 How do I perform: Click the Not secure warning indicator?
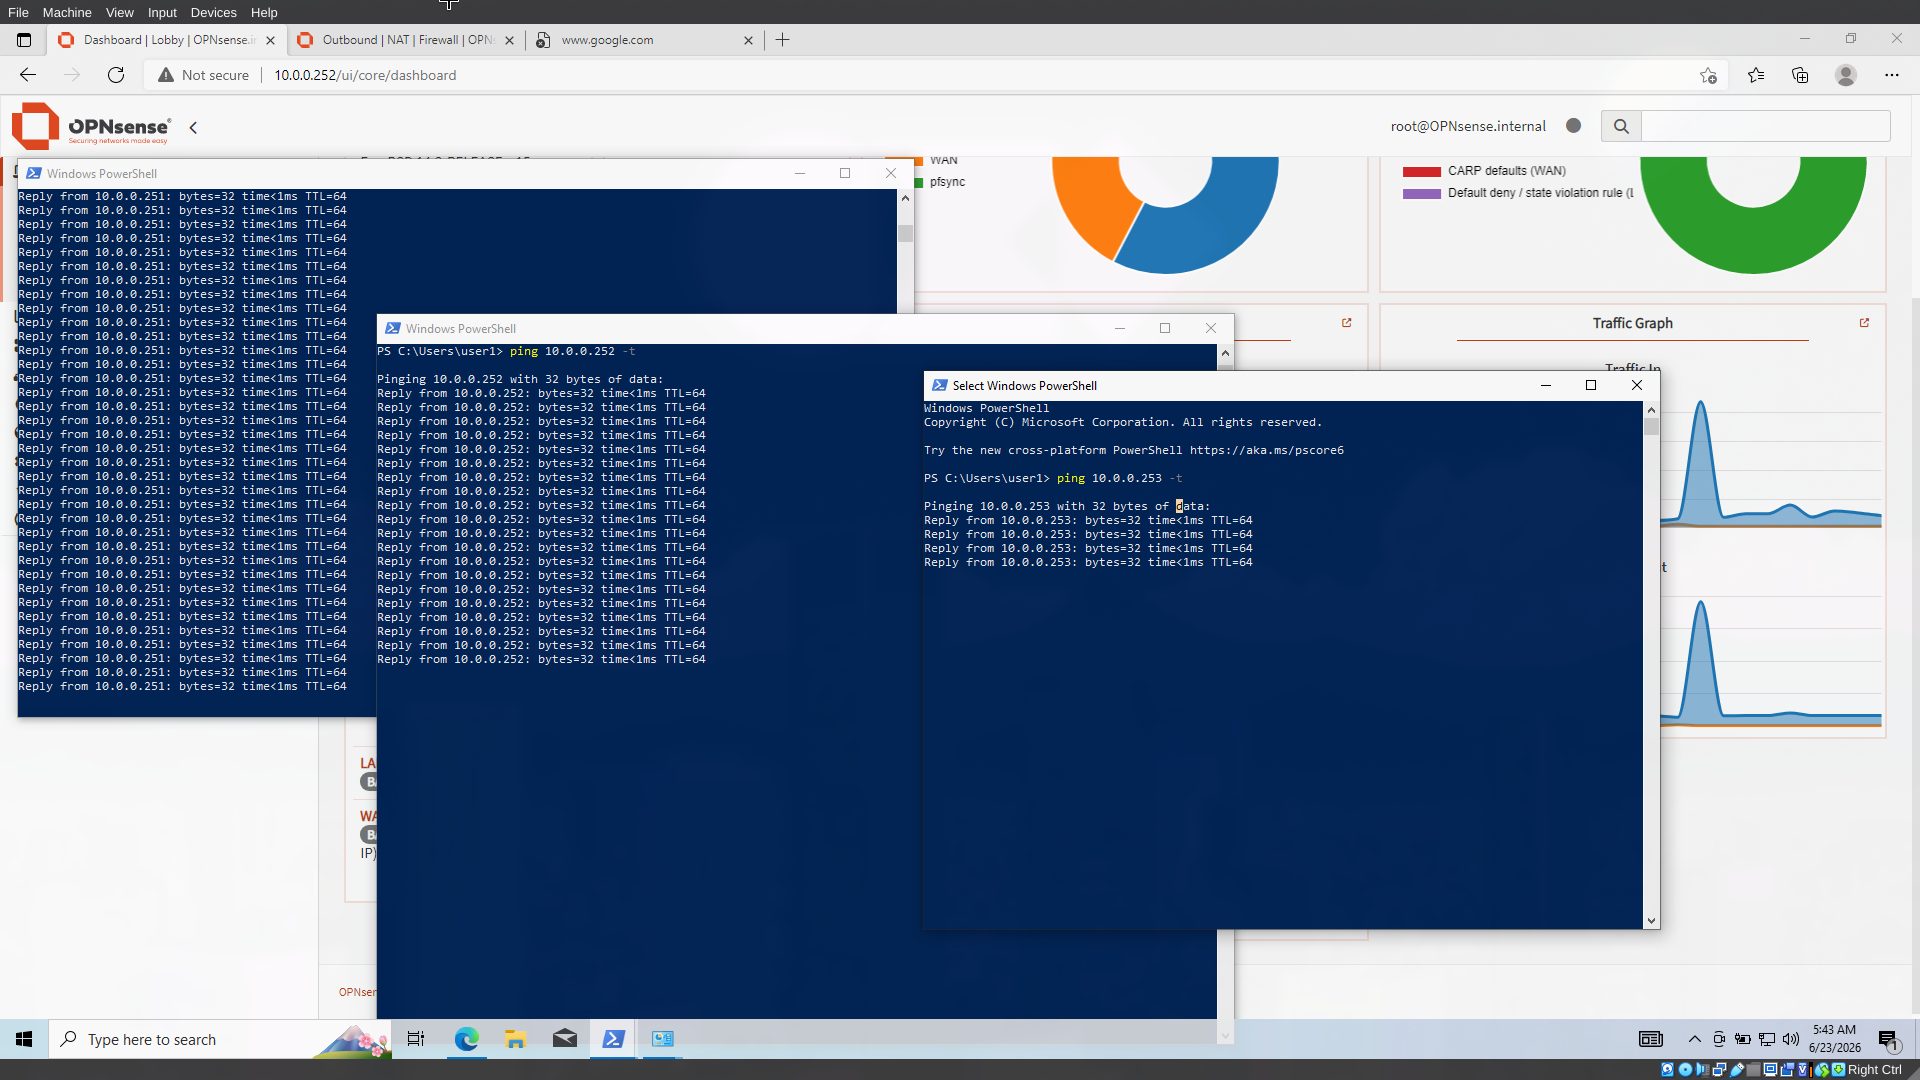point(203,75)
